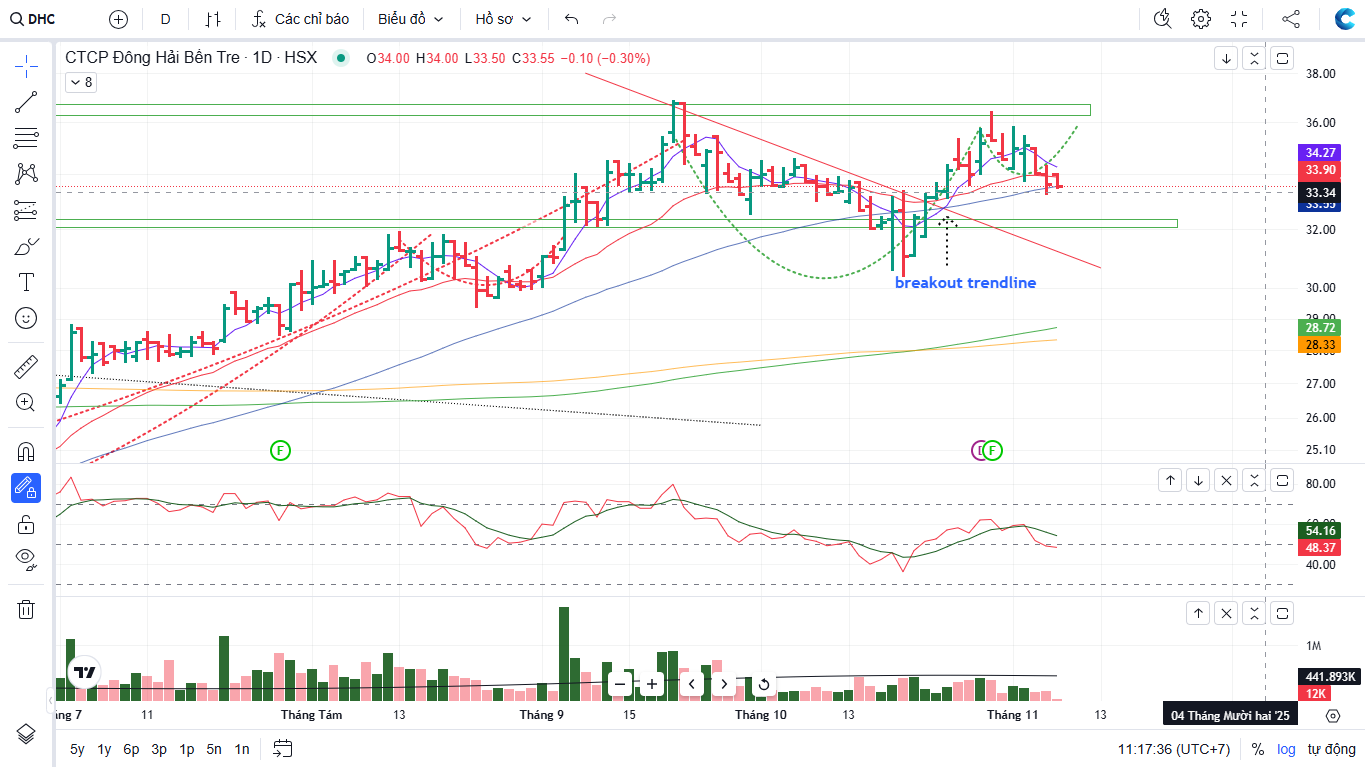Toggle lock all drawing tools
The height and width of the screenshot is (767, 1365).
[26, 524]
